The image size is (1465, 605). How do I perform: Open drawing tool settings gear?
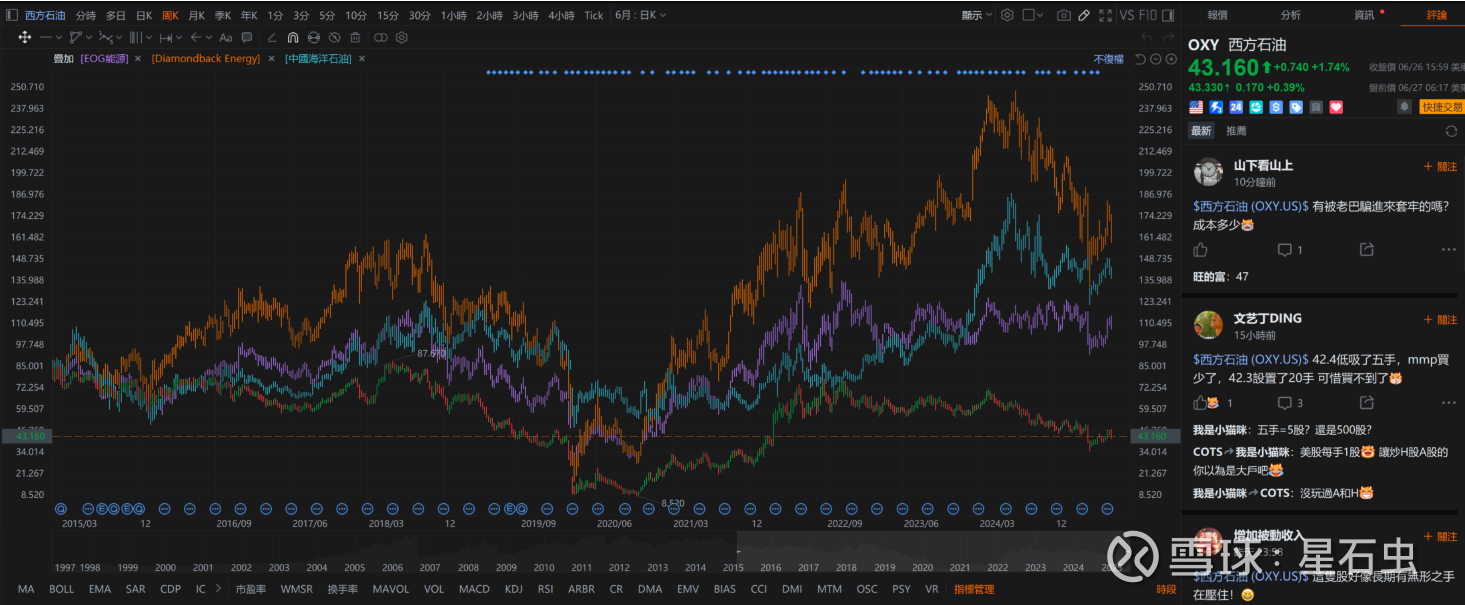402,37
